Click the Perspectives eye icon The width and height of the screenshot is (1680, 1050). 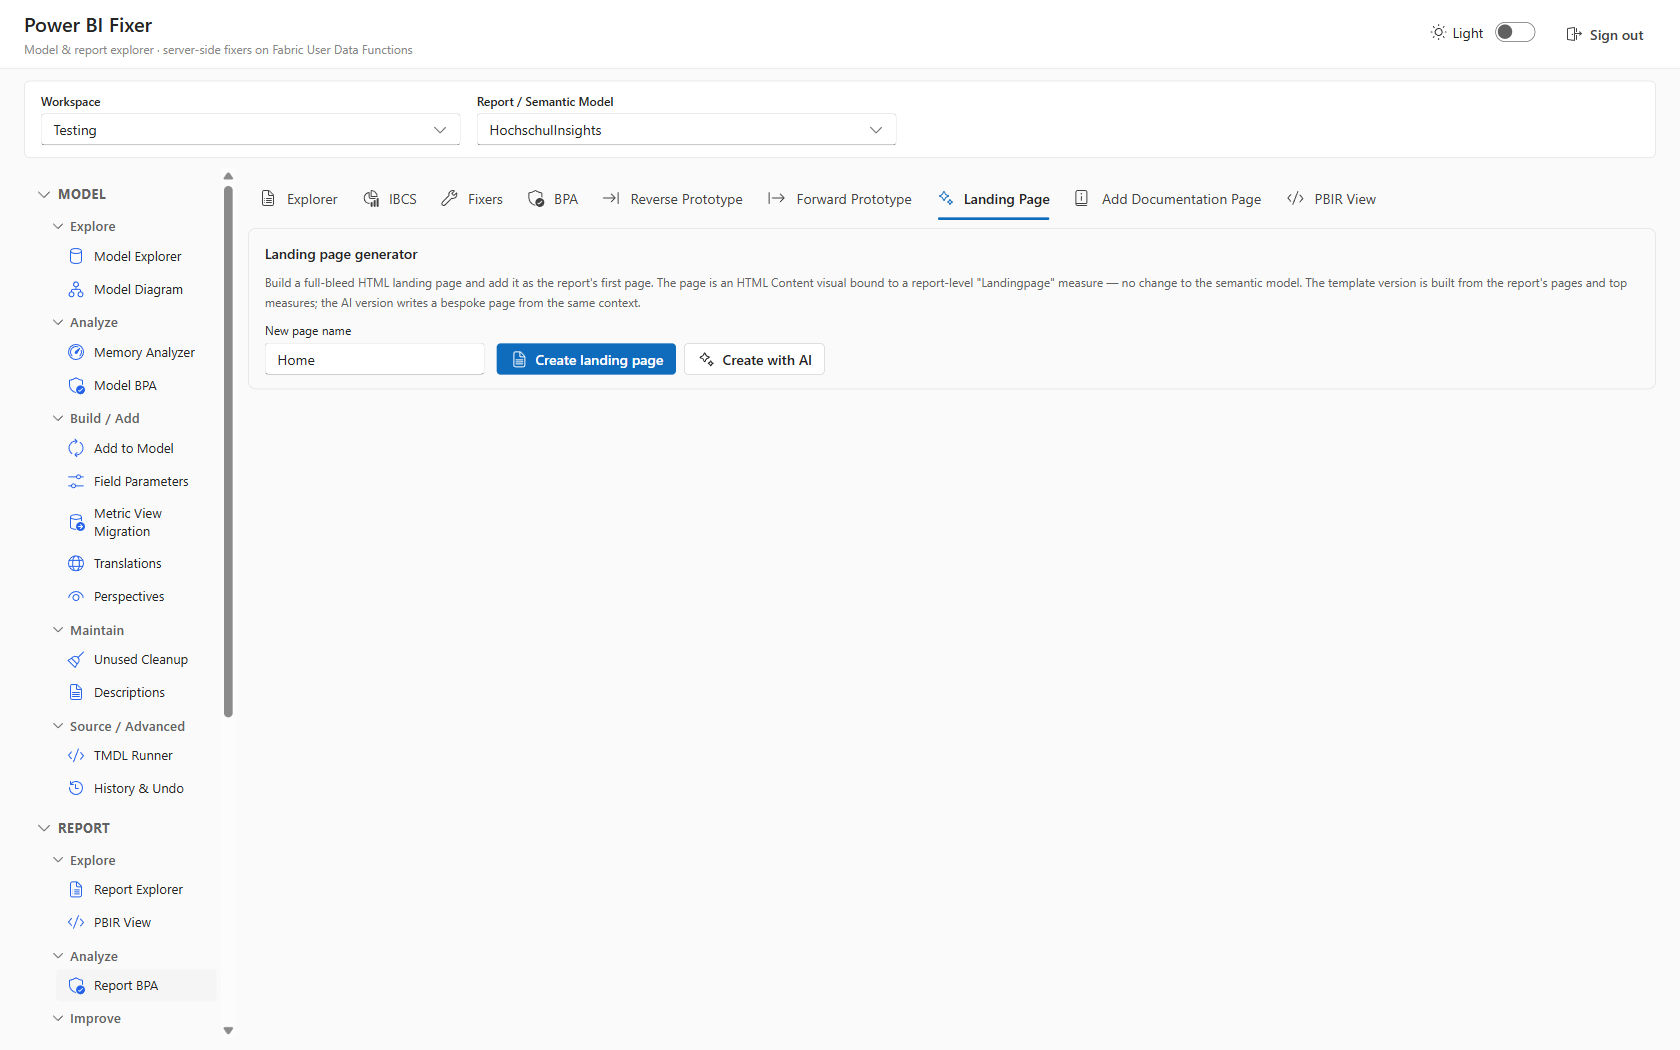click(76, 596)
